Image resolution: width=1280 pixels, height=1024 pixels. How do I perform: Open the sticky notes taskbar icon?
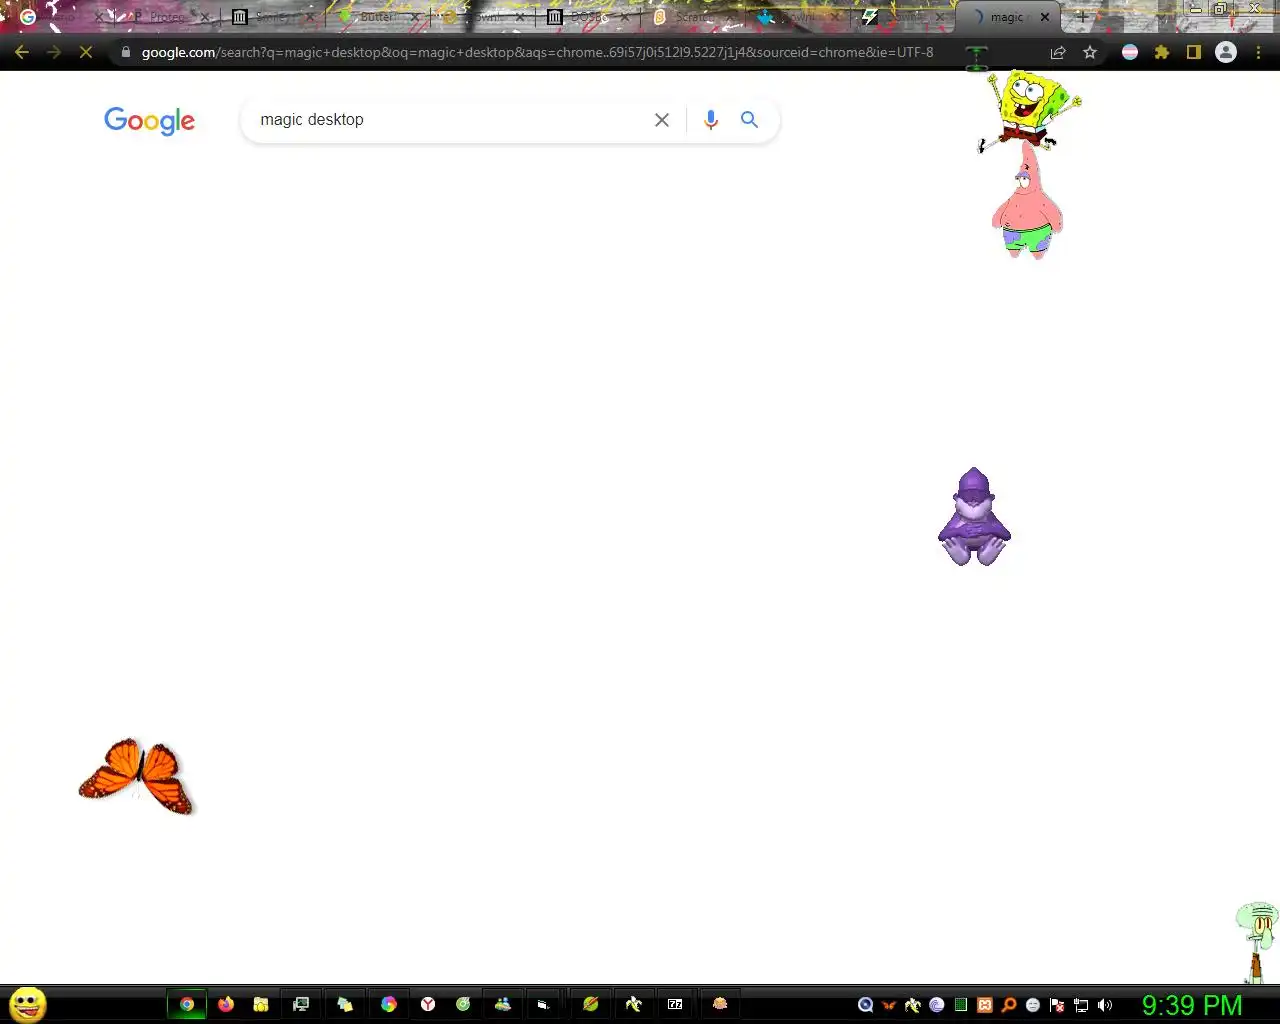(x=345, y=1004)
